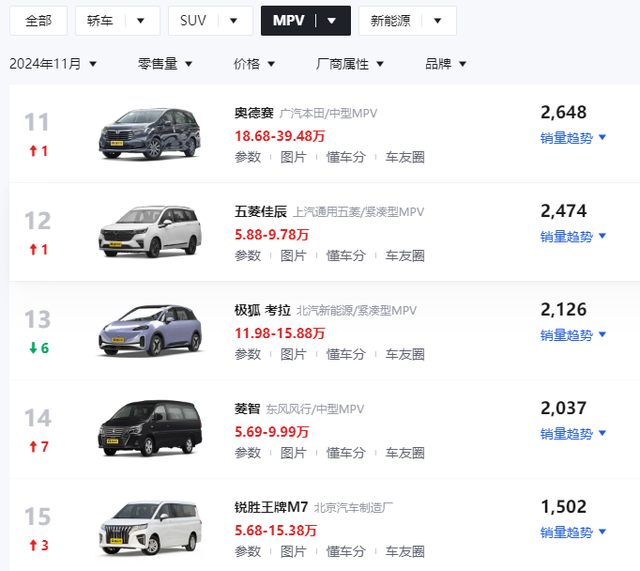Image resolution: width=640 pixels, height=571 pixels.
Task: View 图片 for 菱智
Action: [293, 453]
